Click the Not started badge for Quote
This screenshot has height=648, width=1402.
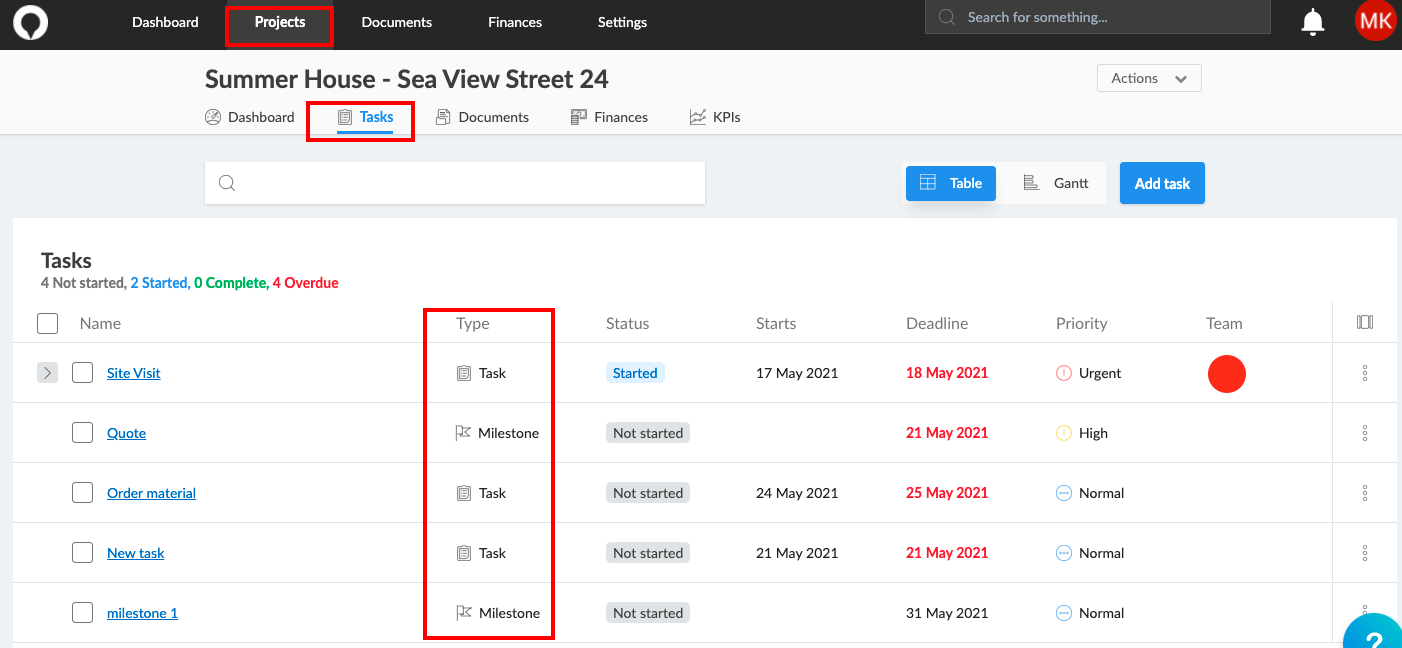point(648,433)
